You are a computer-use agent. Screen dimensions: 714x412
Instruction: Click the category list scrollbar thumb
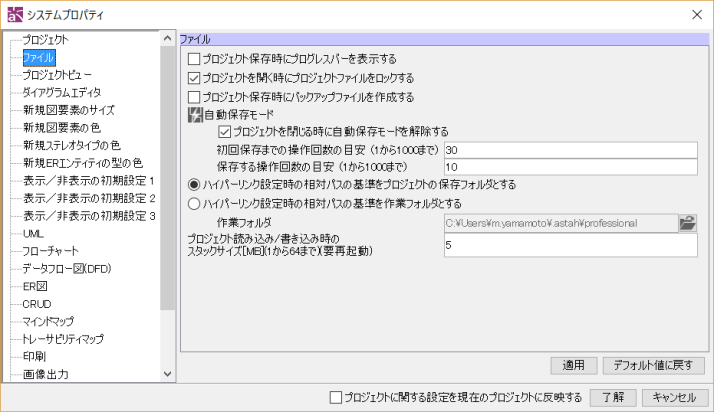pyautogui.click(x=168, y=178)
